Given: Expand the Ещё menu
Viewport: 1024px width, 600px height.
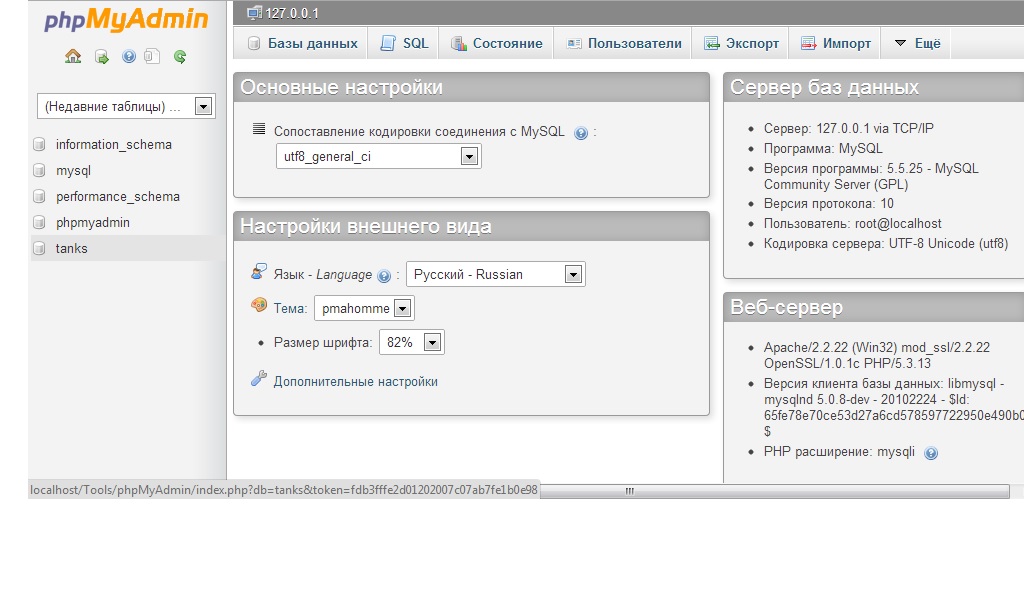Looking at the screenshot, I should (916, 44).
